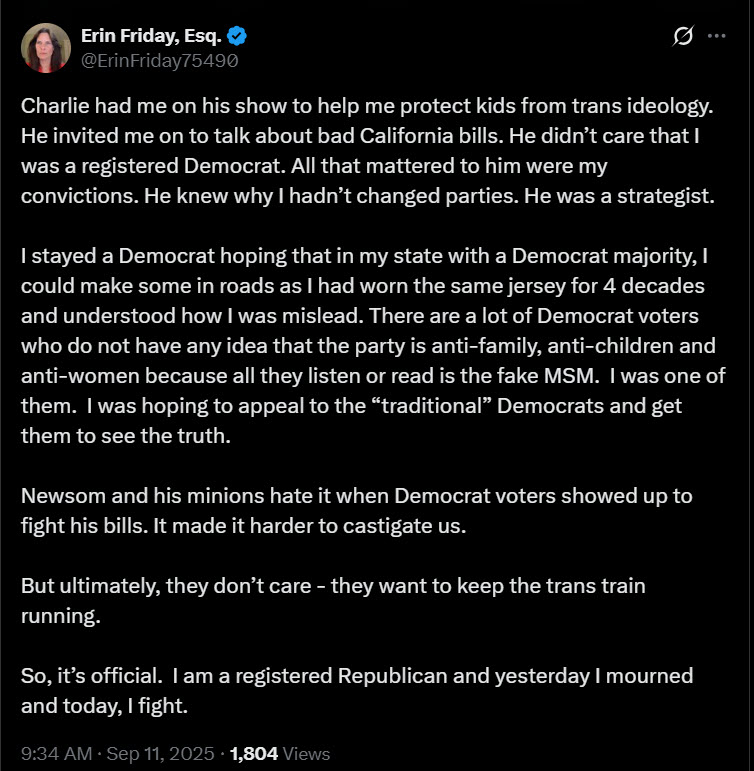Click the line ending 'He was a strategist.'
754x771 pixels.
(x=368, y=196)
